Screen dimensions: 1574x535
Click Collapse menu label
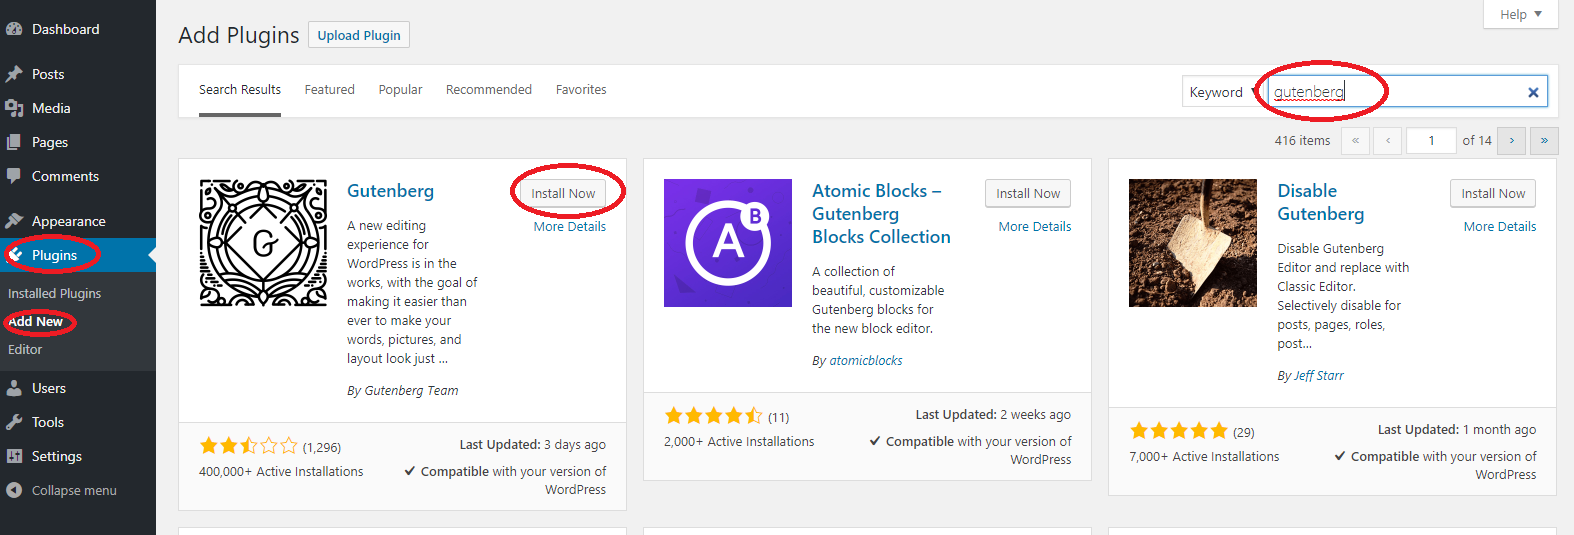tap(74, 491)
